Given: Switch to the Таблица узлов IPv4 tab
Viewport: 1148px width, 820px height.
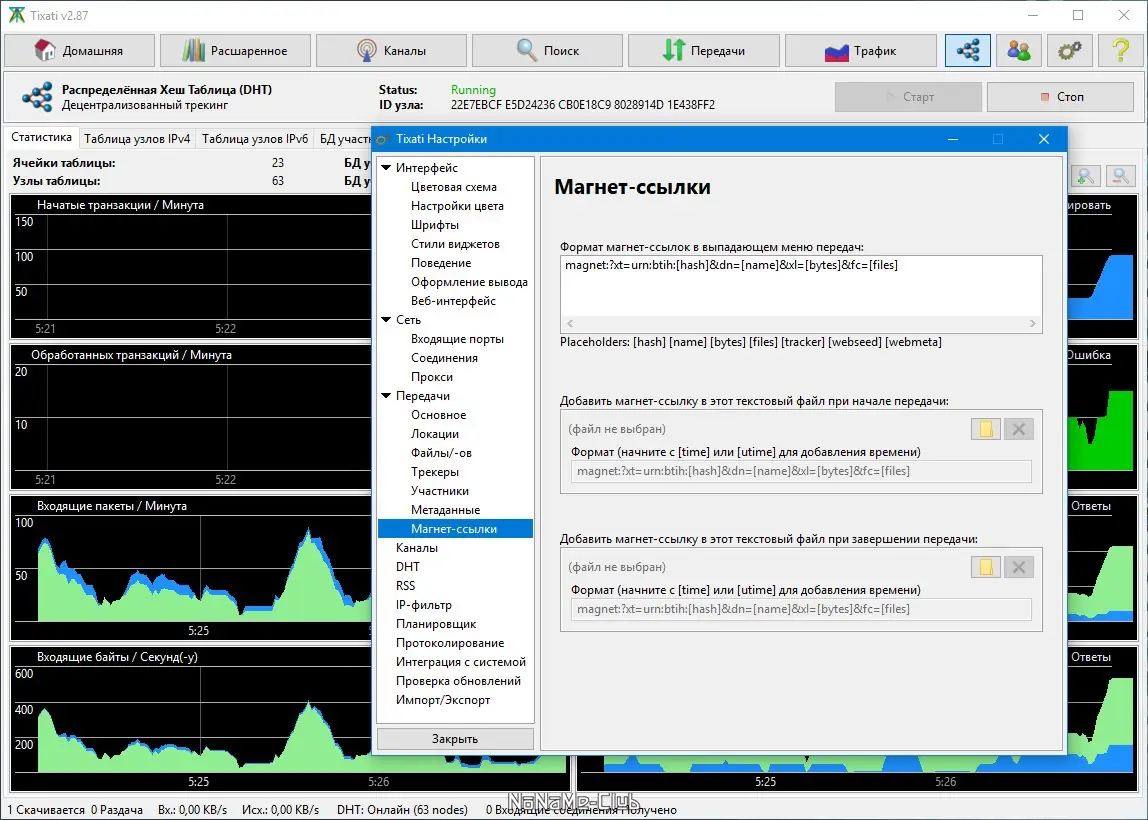Looking at the screenshot, I should point(137,138).
